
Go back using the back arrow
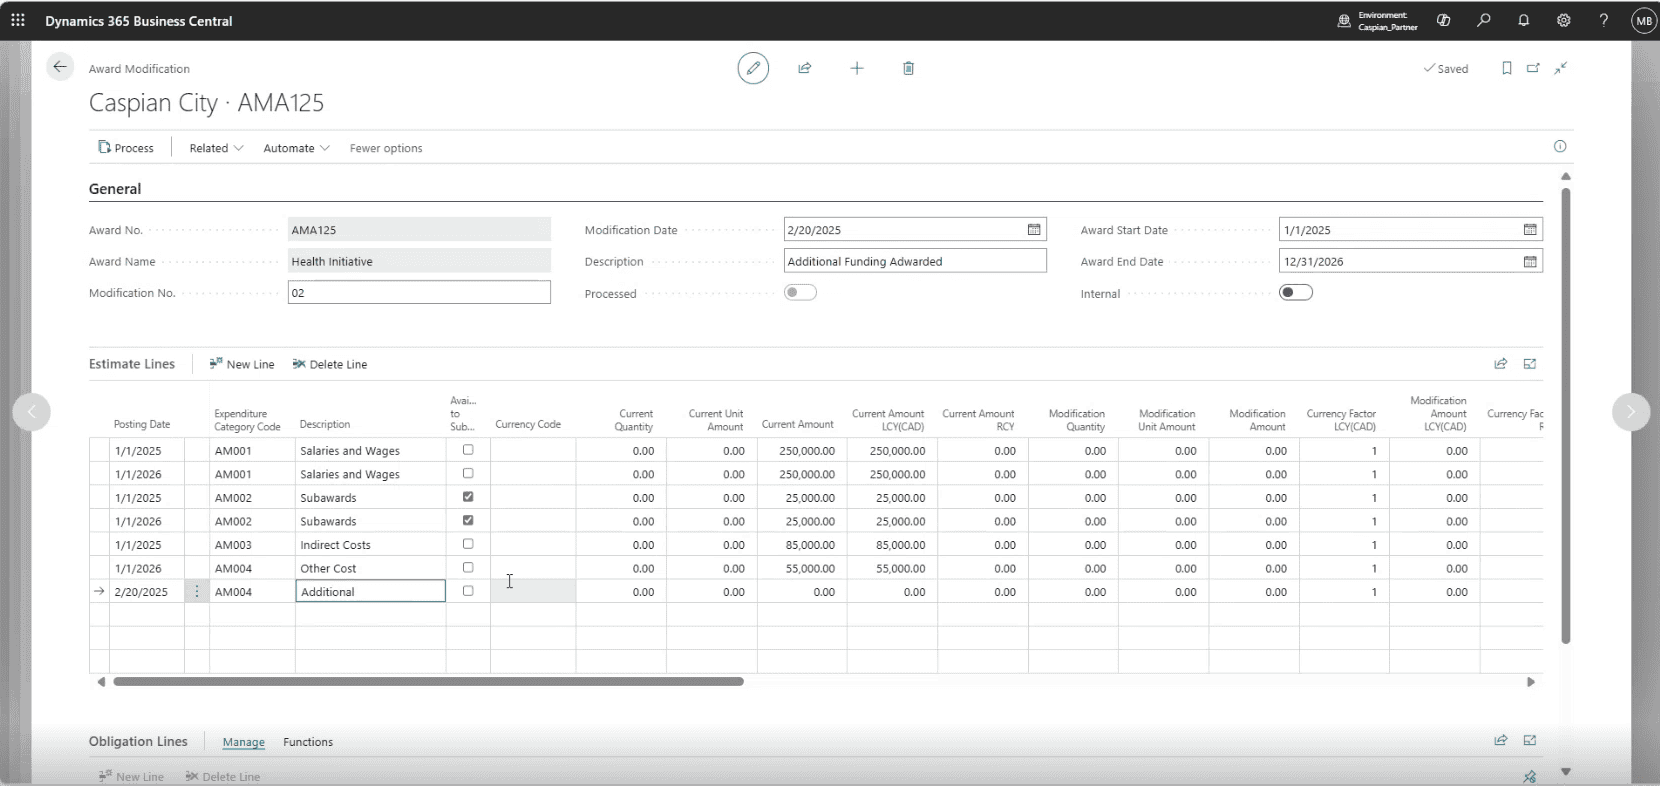[60, 67]
